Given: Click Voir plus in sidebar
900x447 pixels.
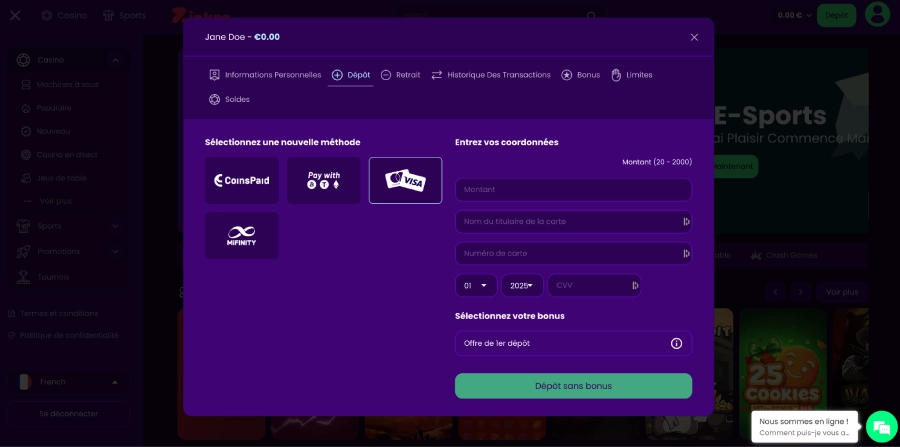Looking at the screenshot, I should (48, 201).
